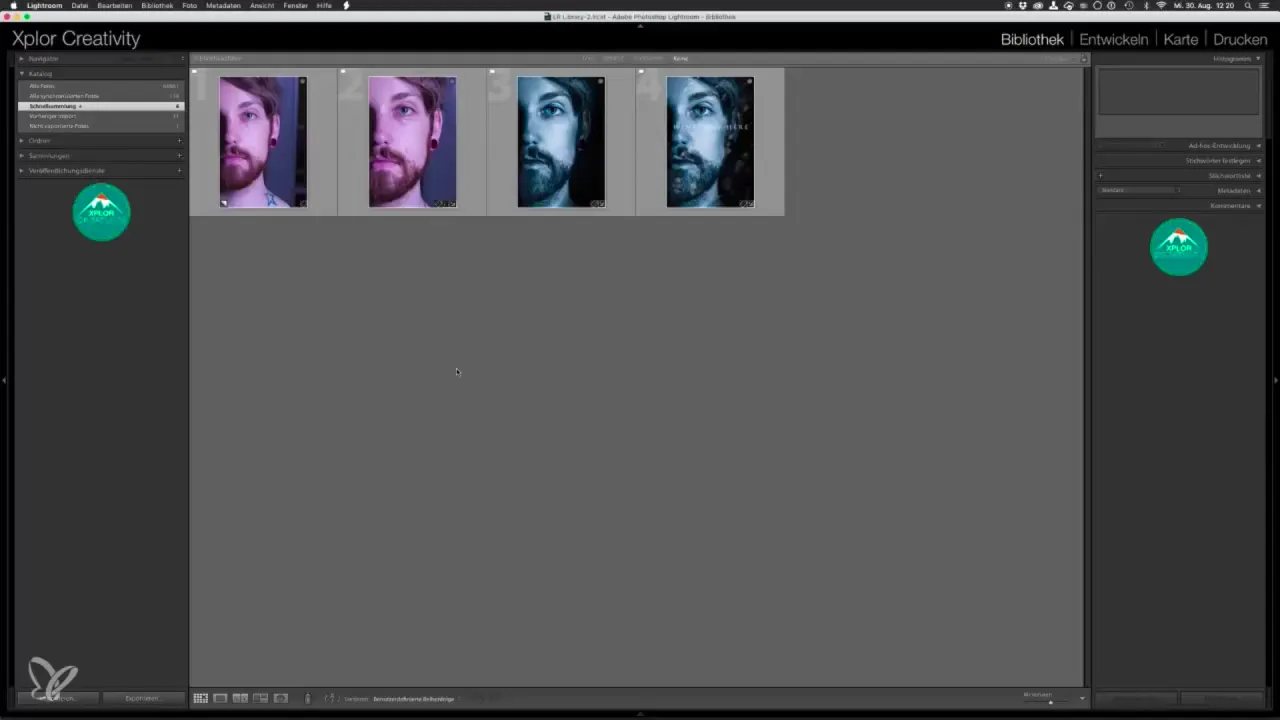Select the first purple portrait thumbnail
The width and height of the screenshot is (1280, 720).
[x=263, y=142]
